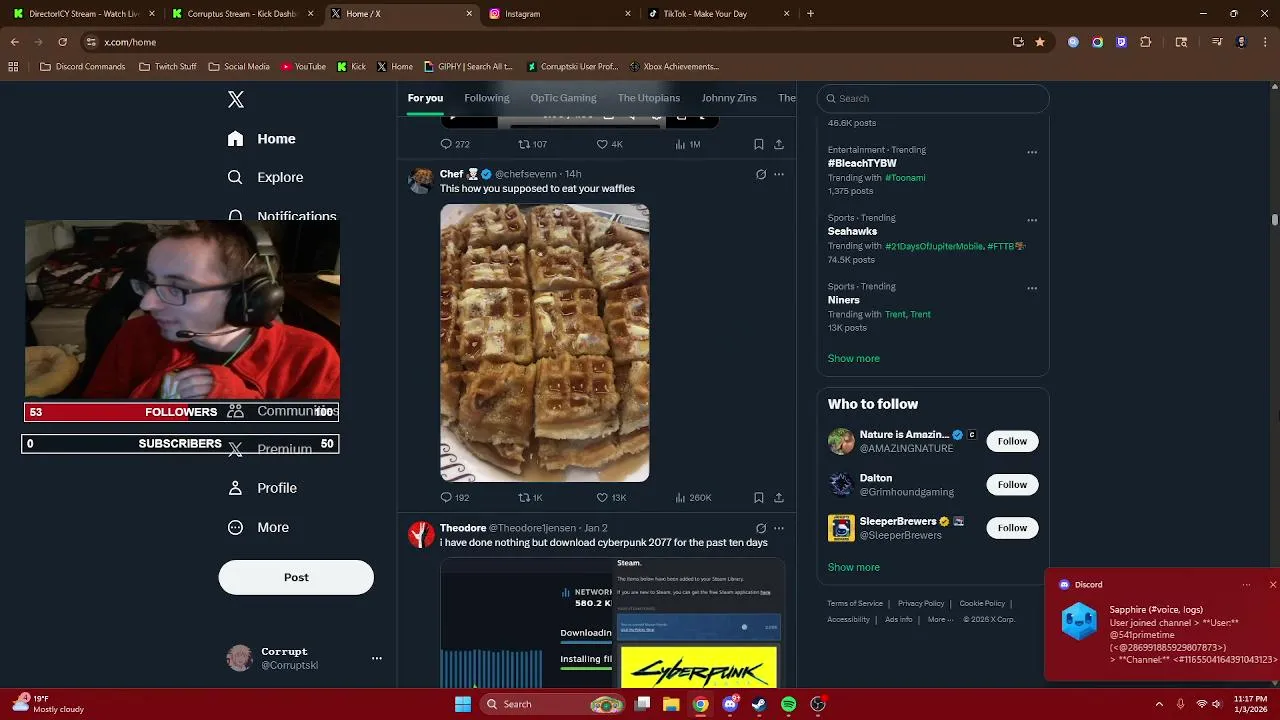The image size is (1280, 720).
Task: Open Spotify from the taskbar
Action: click(788, 704)
